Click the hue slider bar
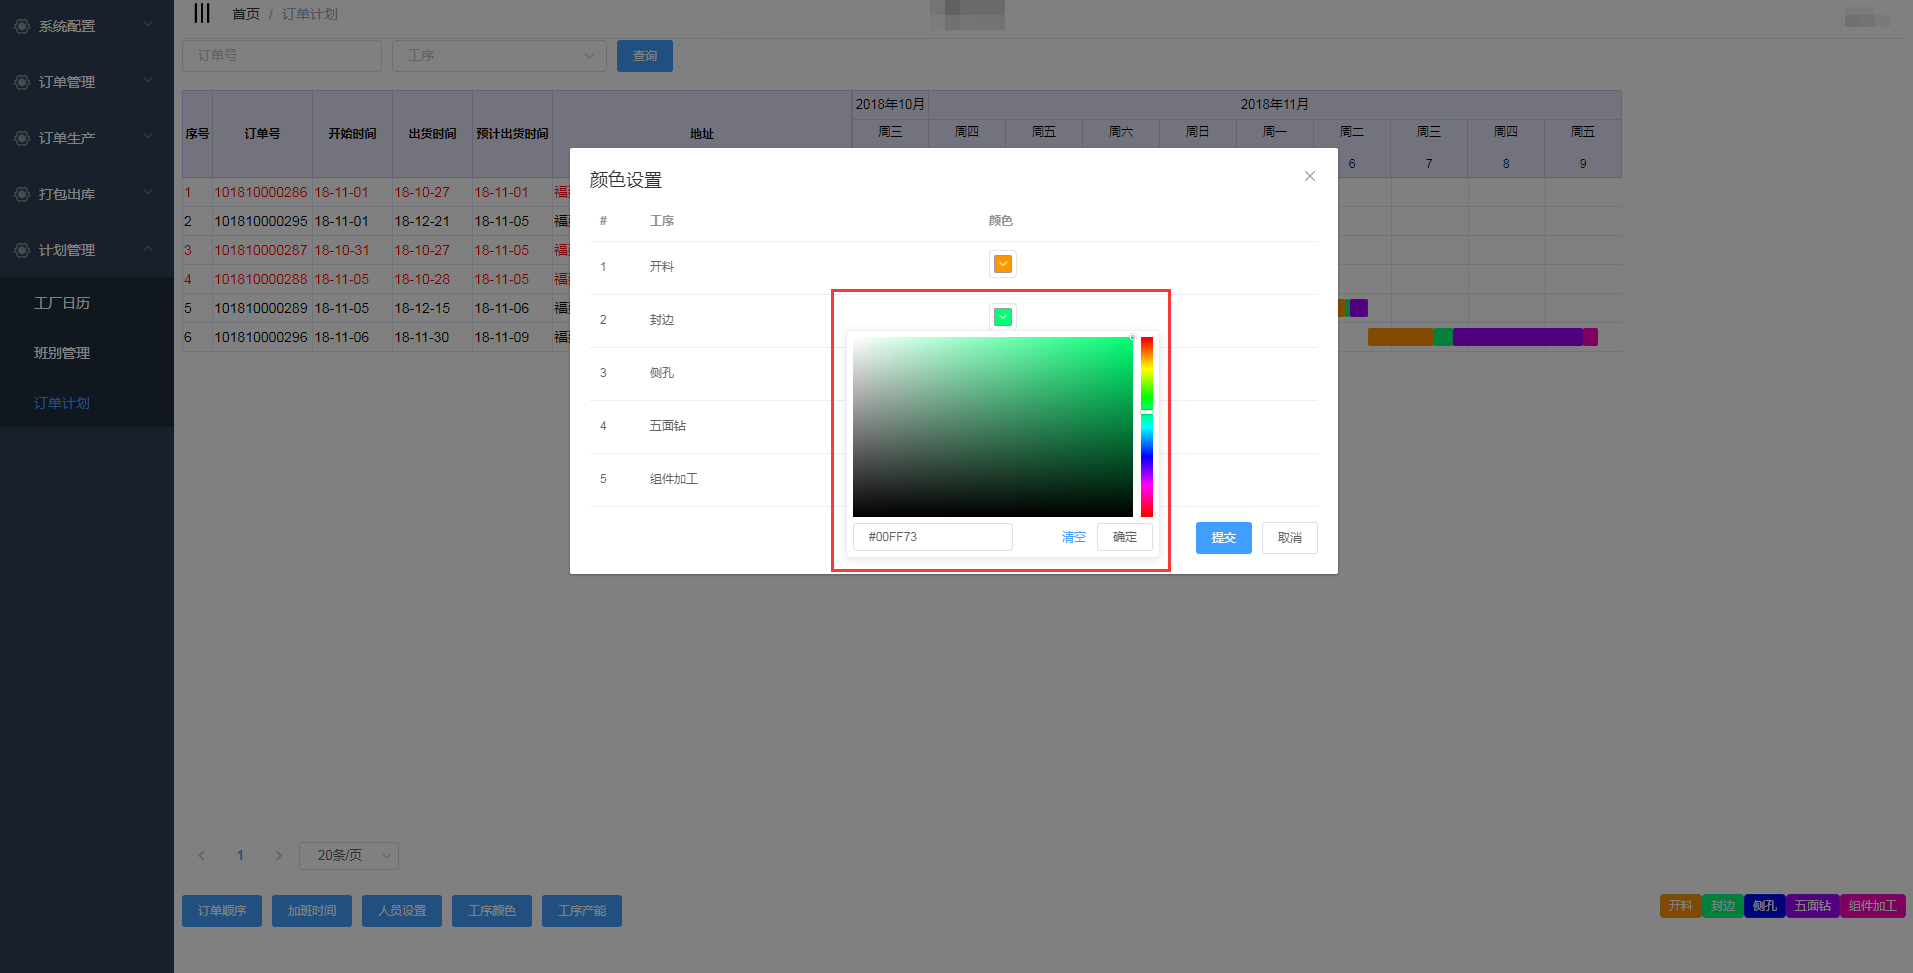Image resolution: width=1913 pixels, height=973 pixels. point(1147,427)
